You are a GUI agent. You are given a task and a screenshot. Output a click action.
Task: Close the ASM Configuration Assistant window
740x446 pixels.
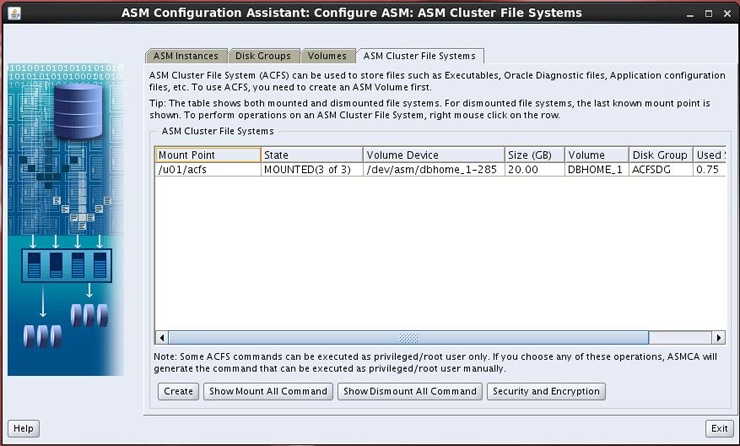click(x=726, y=14)
